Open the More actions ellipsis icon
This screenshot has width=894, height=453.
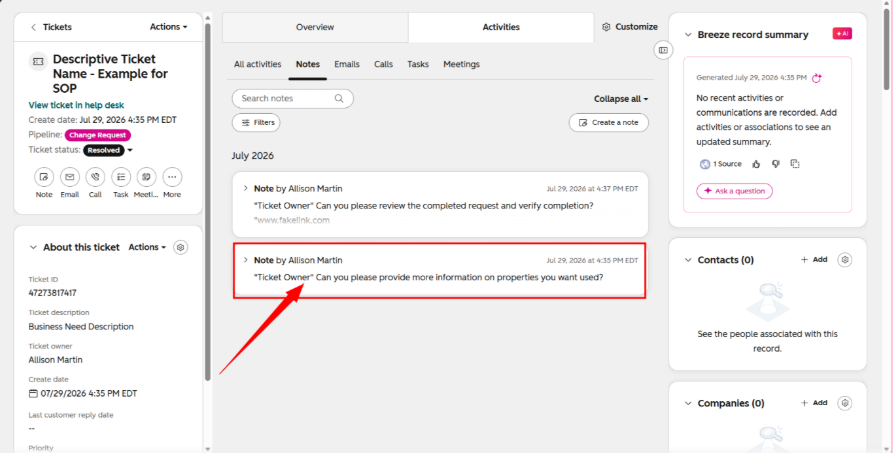[x=172, y=177]
